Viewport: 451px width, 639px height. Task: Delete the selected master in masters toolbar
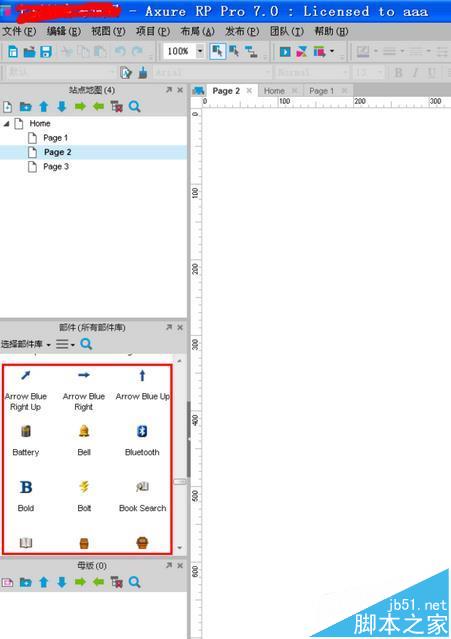(x=117, y=582)
